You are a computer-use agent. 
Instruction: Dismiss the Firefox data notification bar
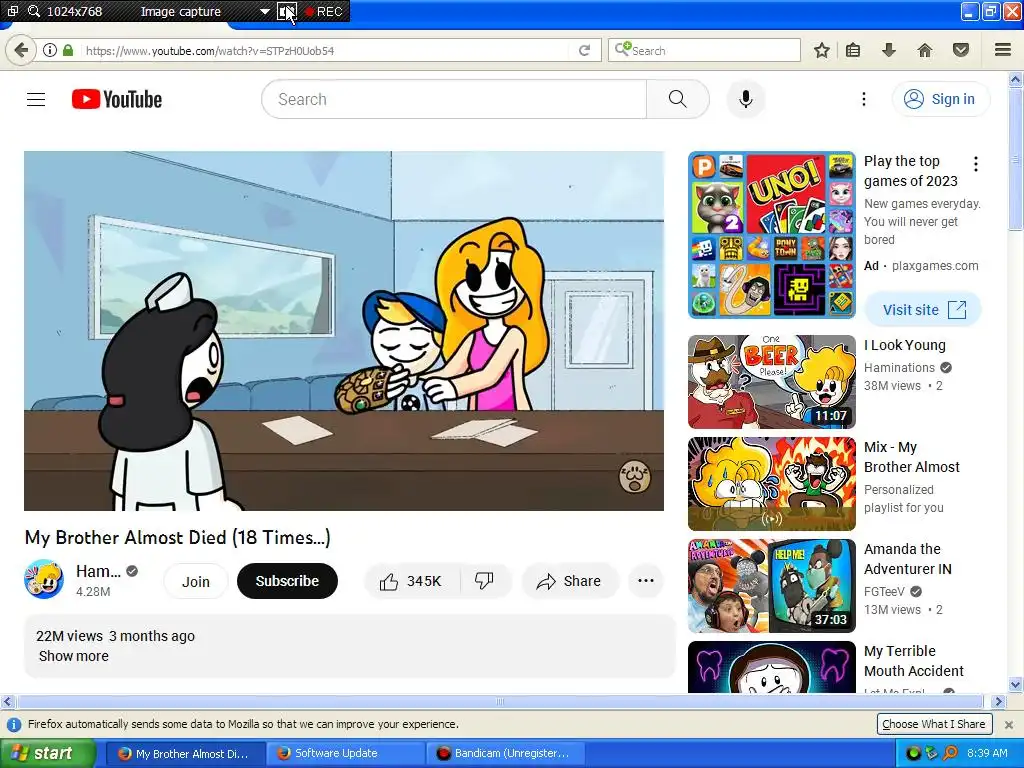click(x=1009, y=724)
